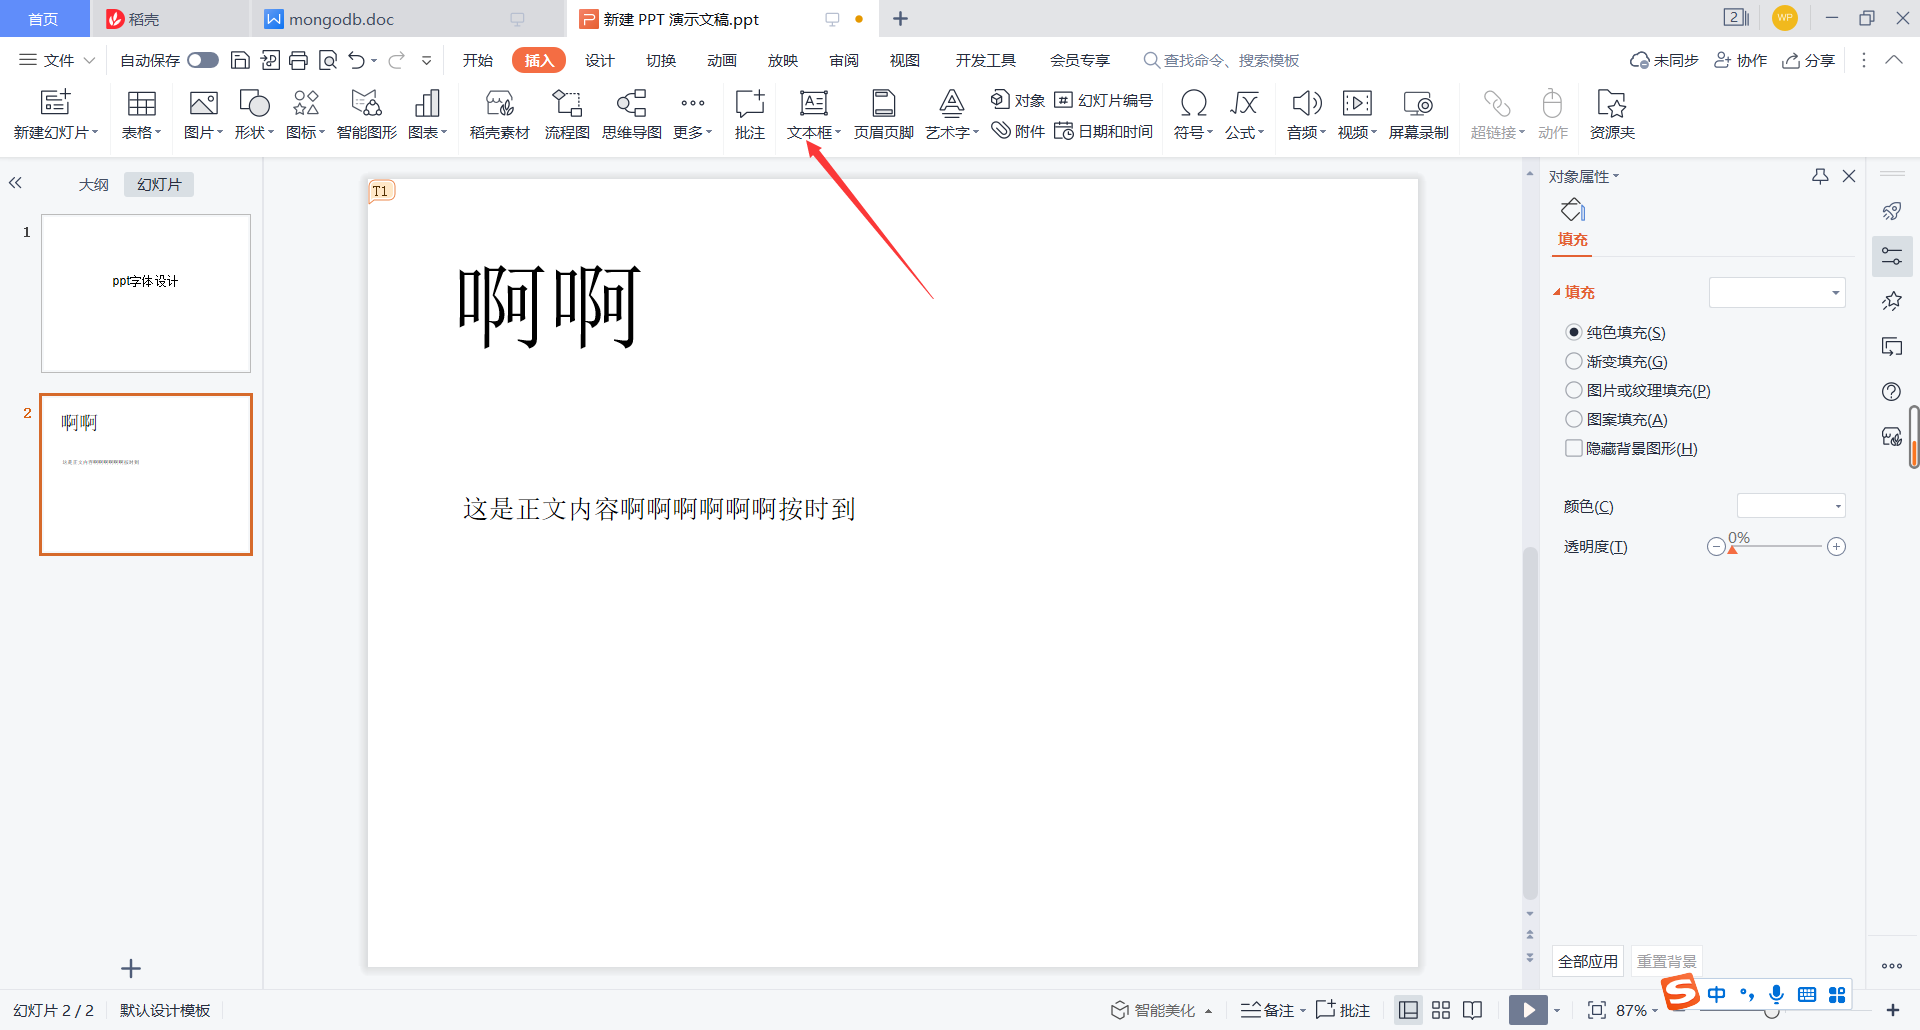Image resolution: width=1920 pixels, height=1030 pixels.
Task: Insert 视频 video
Action: tap(1357, 114)
